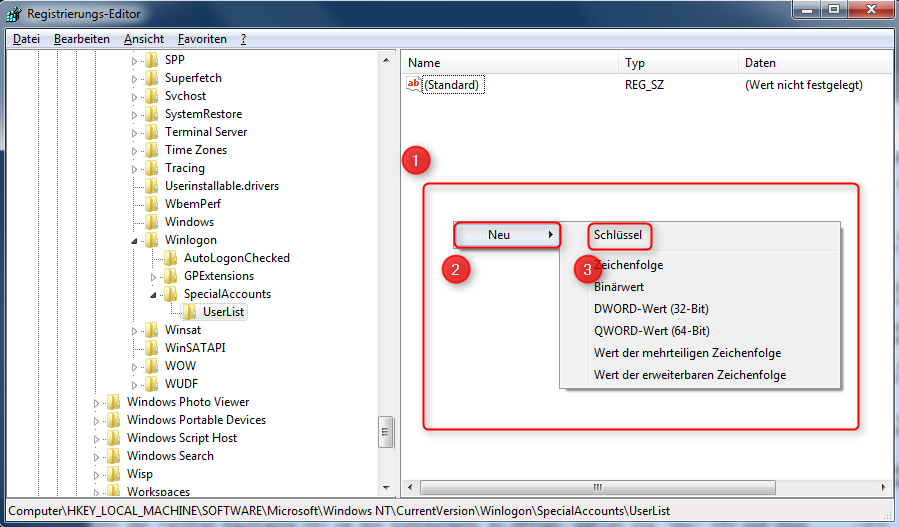Click the SpecialAccounts folder icon
Image resolution: width=899 pixels, height=527 pixels.
click(x=170, y=294)
